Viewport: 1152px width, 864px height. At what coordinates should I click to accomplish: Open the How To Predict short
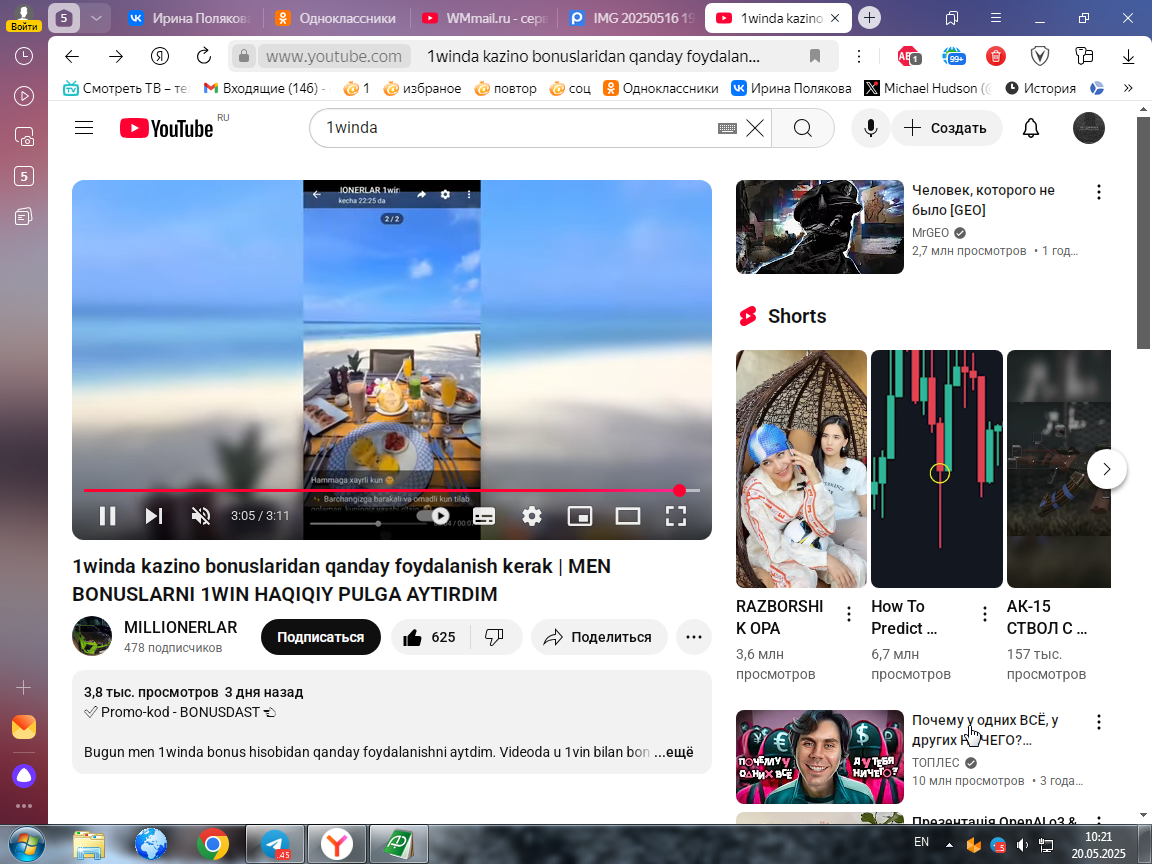pos(937,469)
